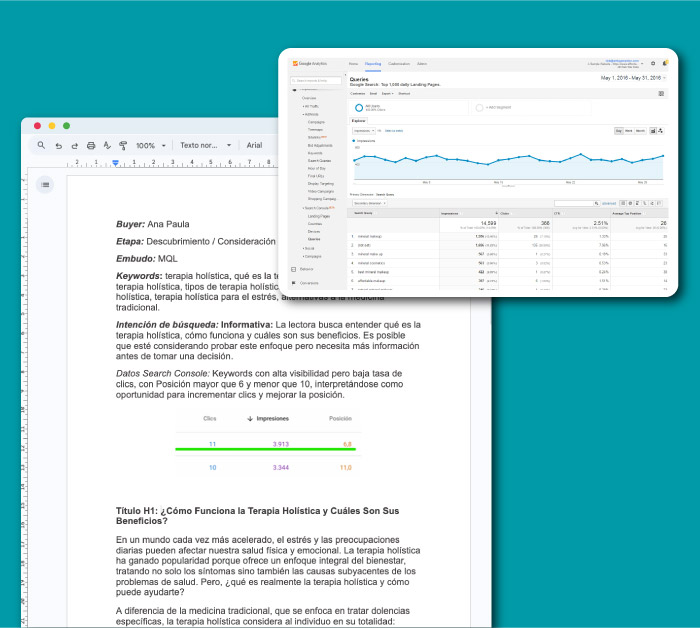
Task: Open Analytics settings gear icon
Action: pyautogui.click(x=653, y=63)
